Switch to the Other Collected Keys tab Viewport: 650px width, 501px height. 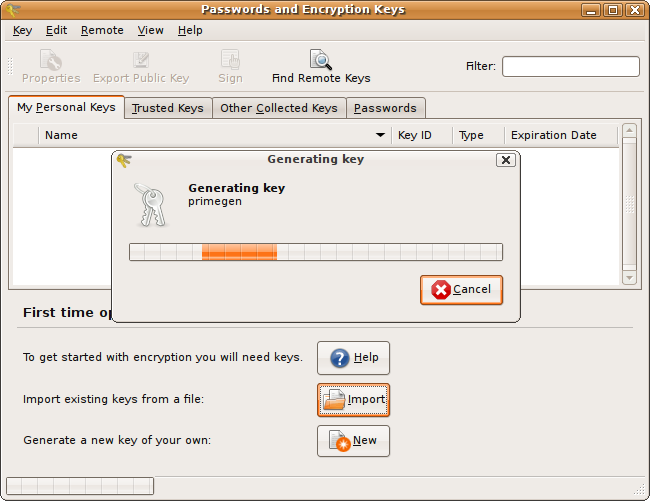[278, 108]
